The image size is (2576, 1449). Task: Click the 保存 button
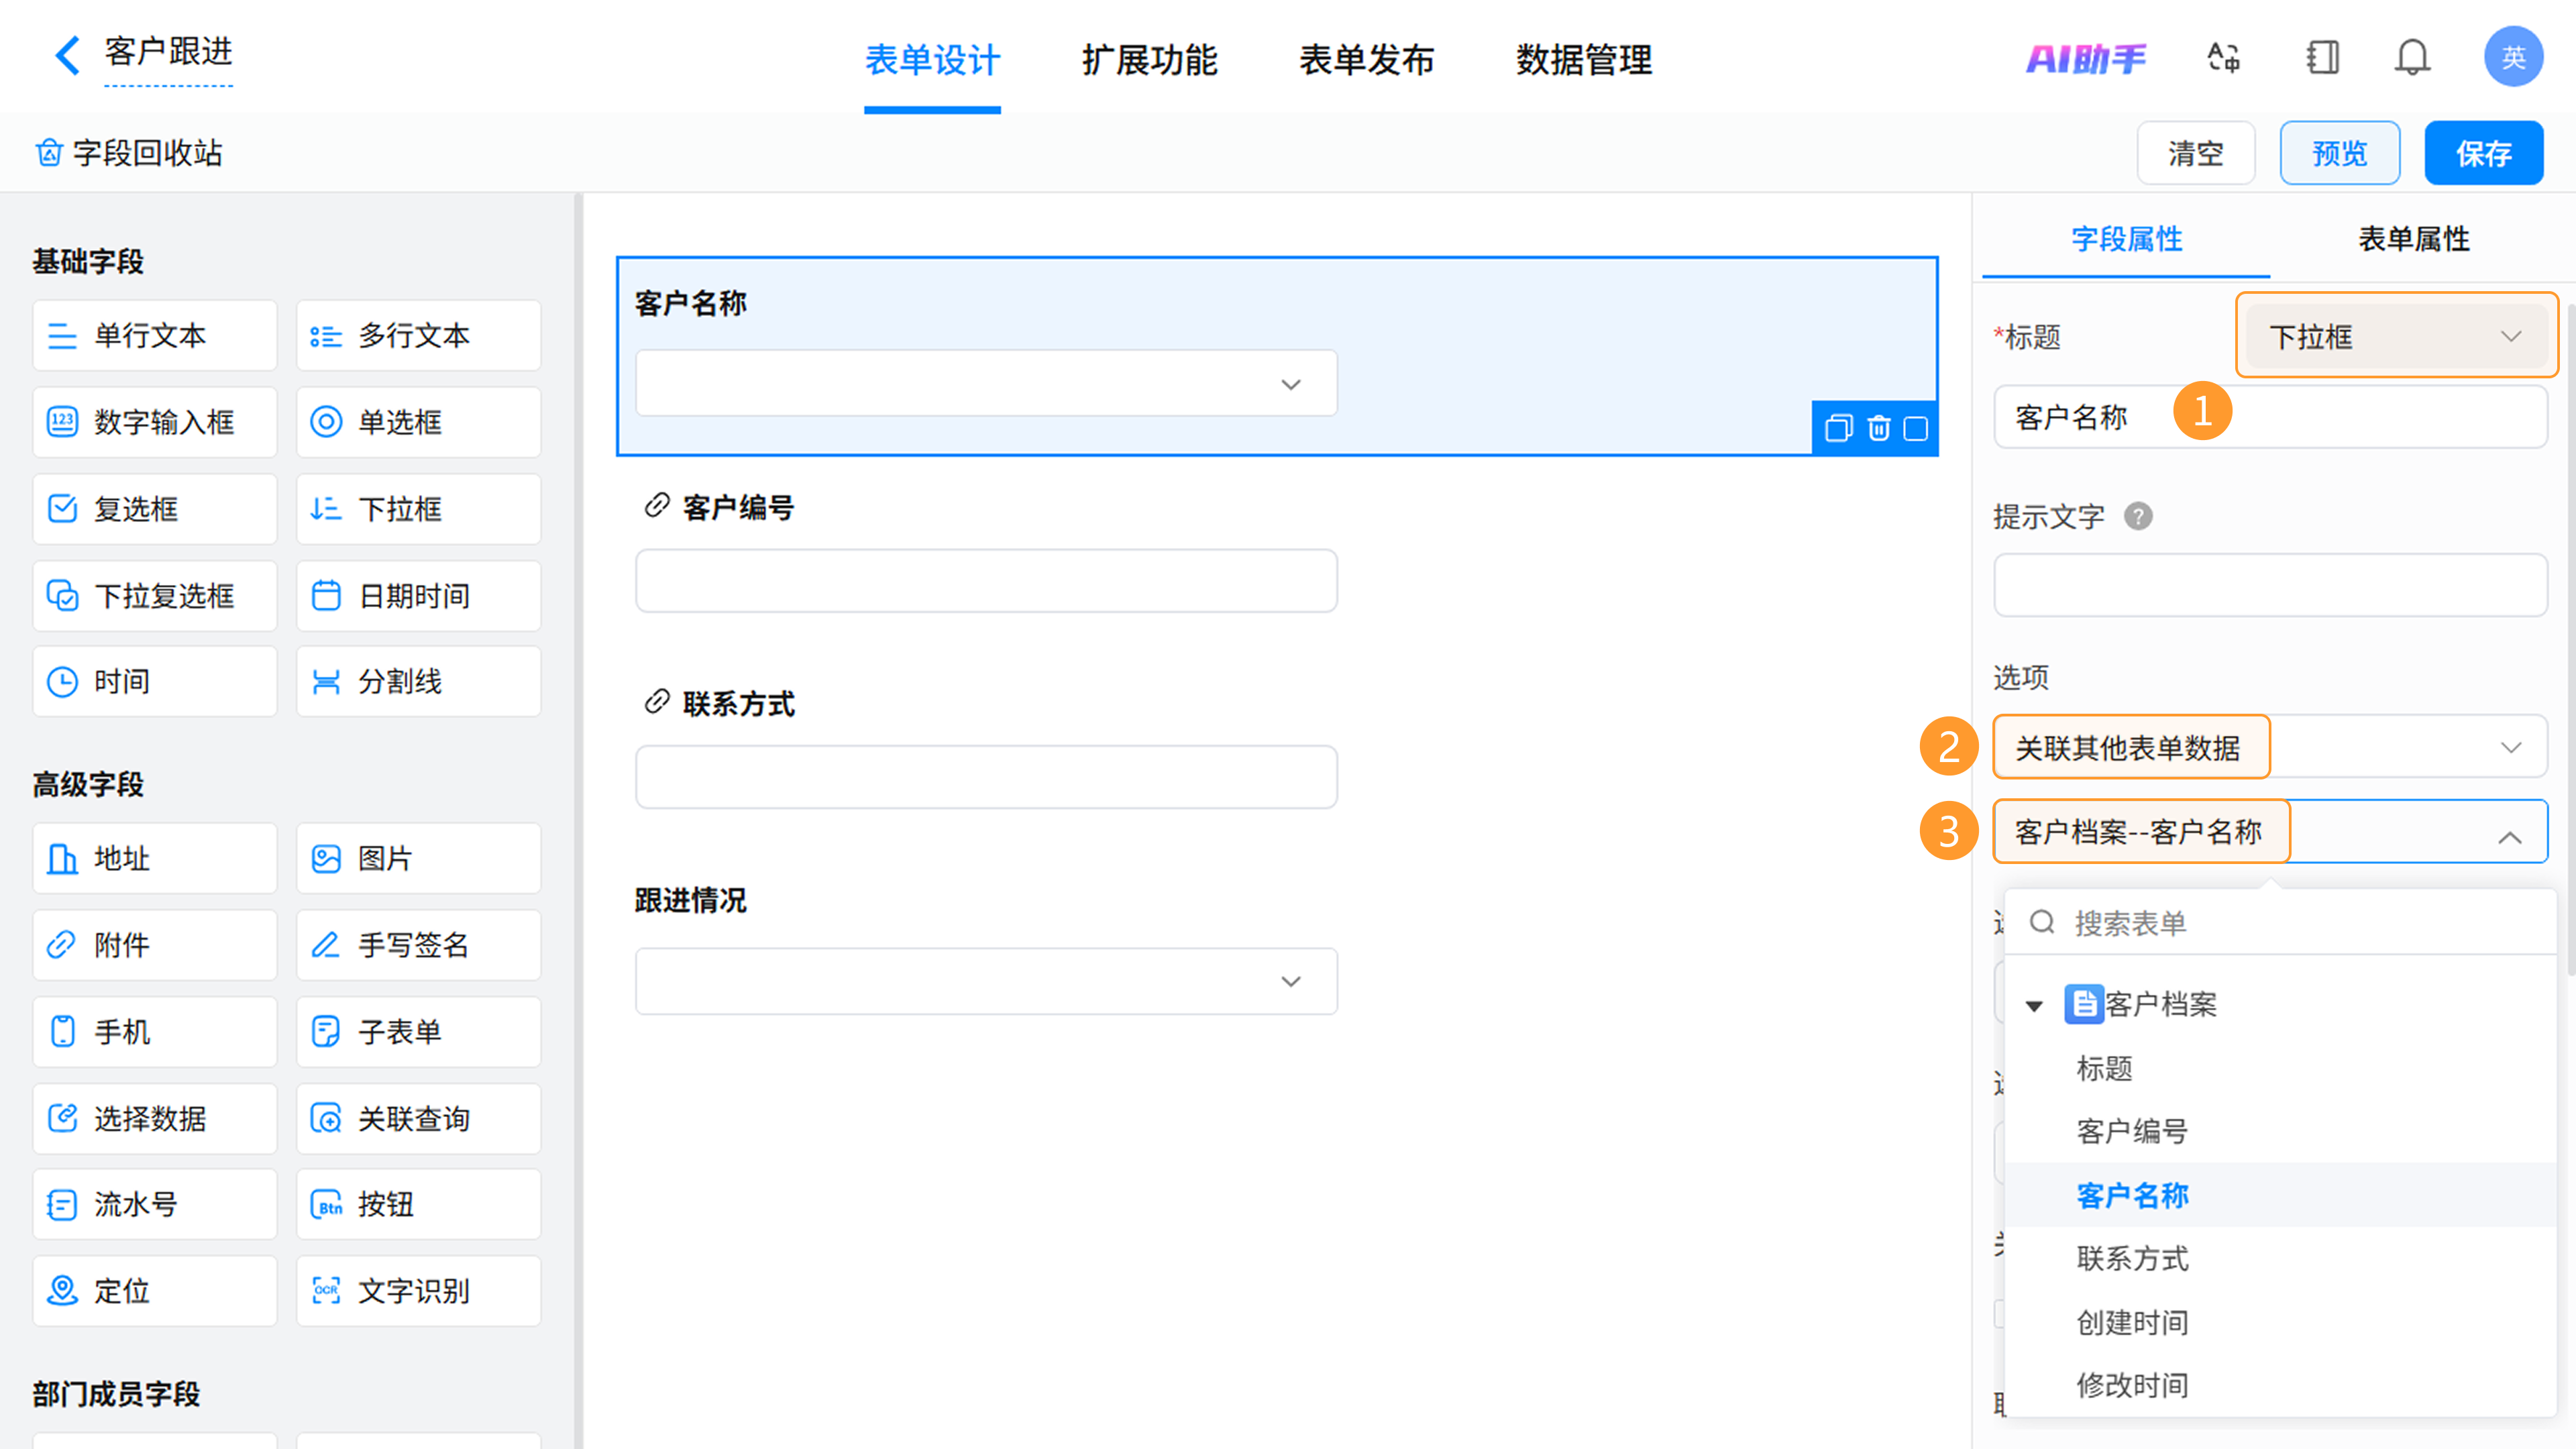2483,154
